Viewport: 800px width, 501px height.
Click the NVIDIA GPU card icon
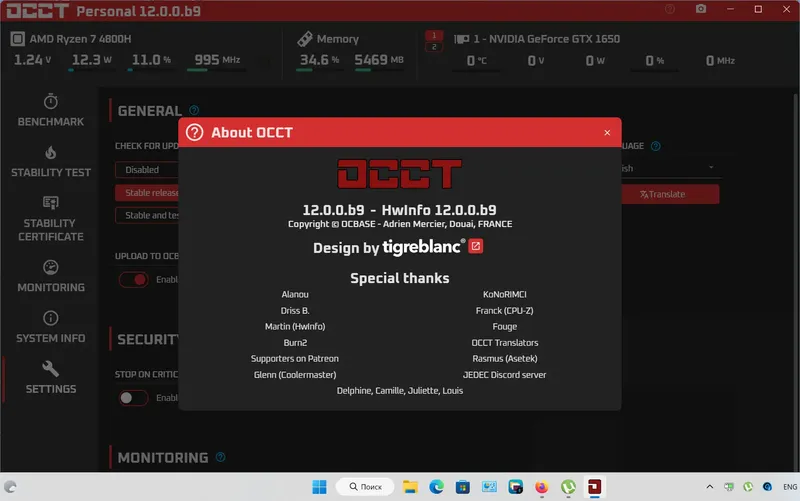coord(461,39)
